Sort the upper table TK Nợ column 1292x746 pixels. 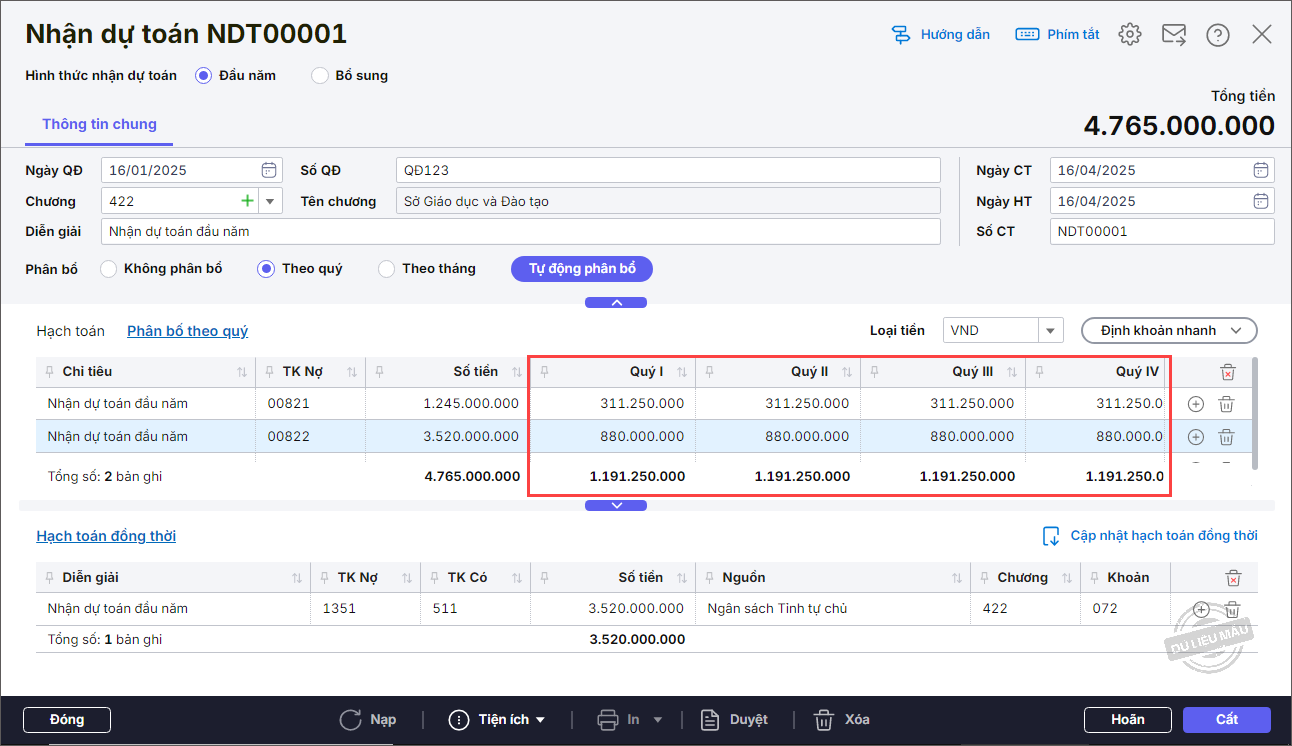click(352, 372)
